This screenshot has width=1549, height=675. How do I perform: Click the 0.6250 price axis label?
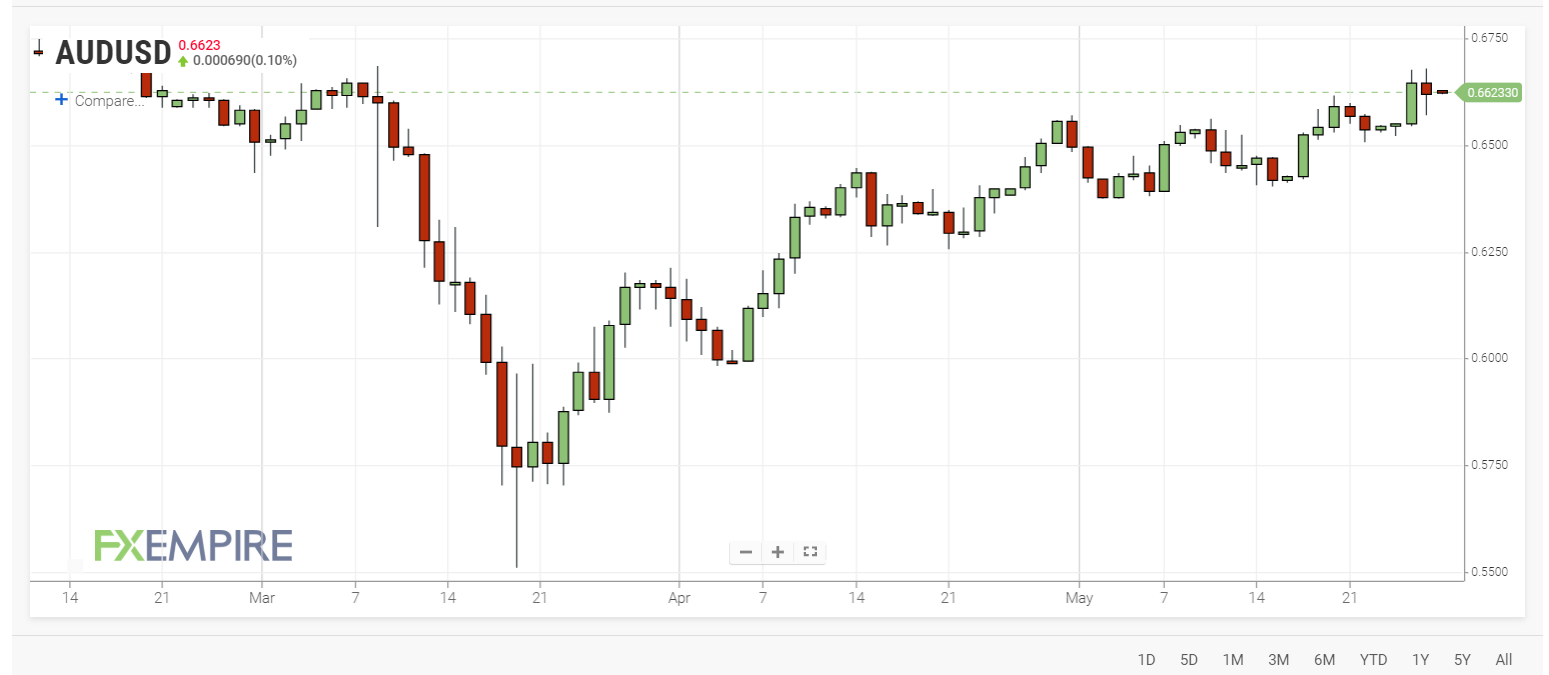pos(1488,251)
